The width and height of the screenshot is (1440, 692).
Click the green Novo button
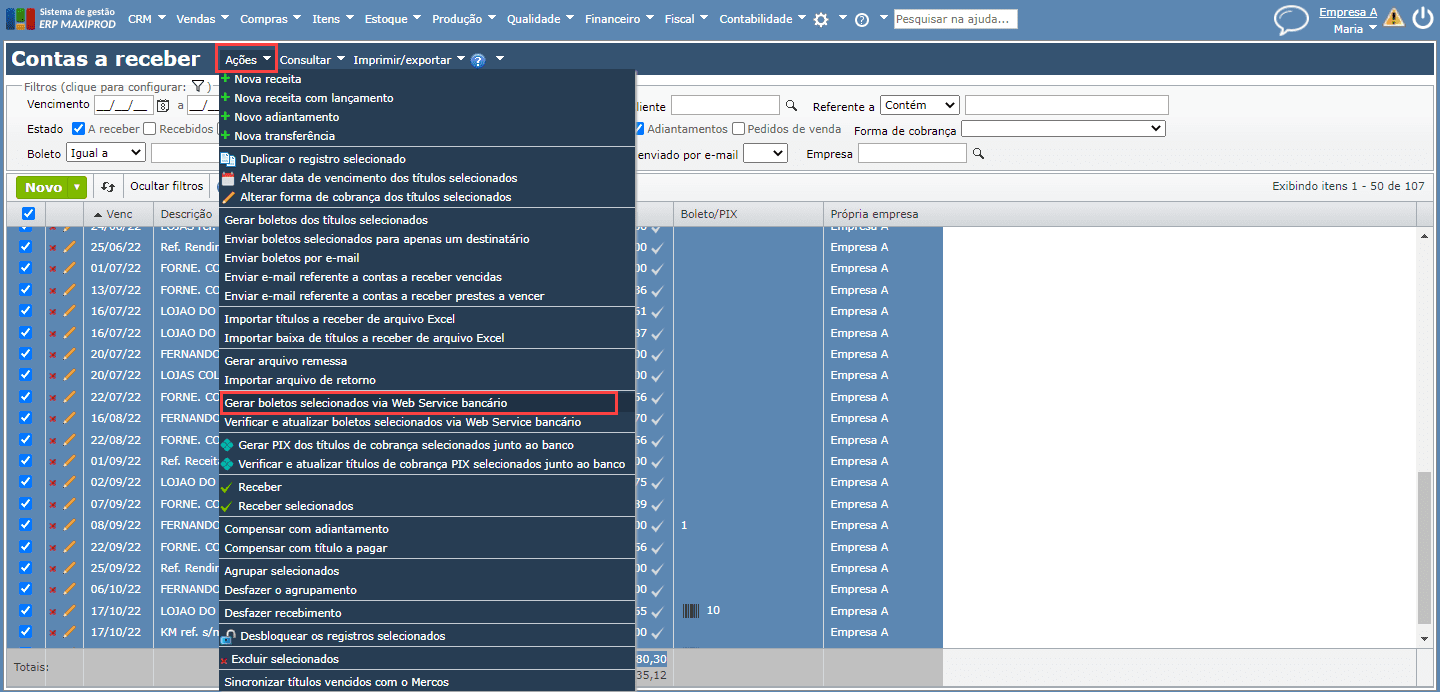43,187
